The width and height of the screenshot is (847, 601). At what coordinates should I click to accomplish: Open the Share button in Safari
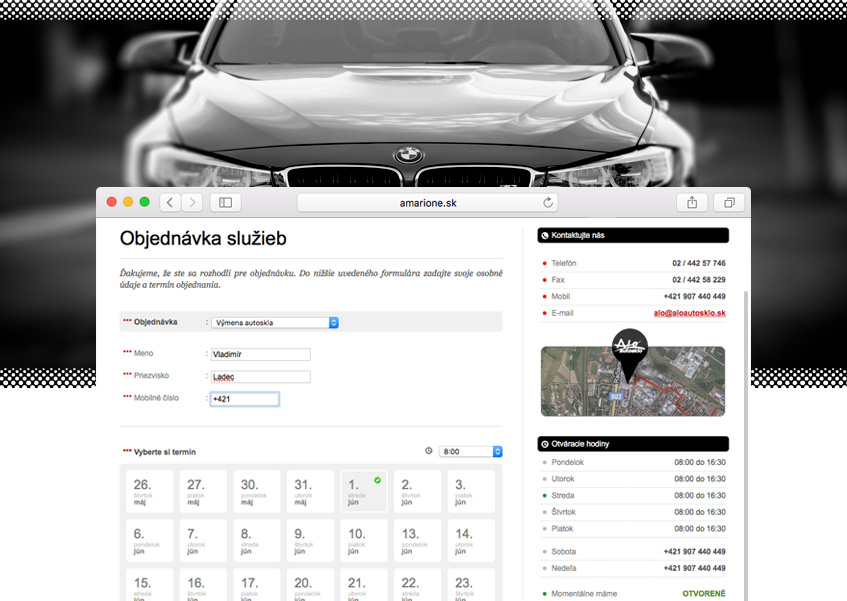(x=692, y=202)
